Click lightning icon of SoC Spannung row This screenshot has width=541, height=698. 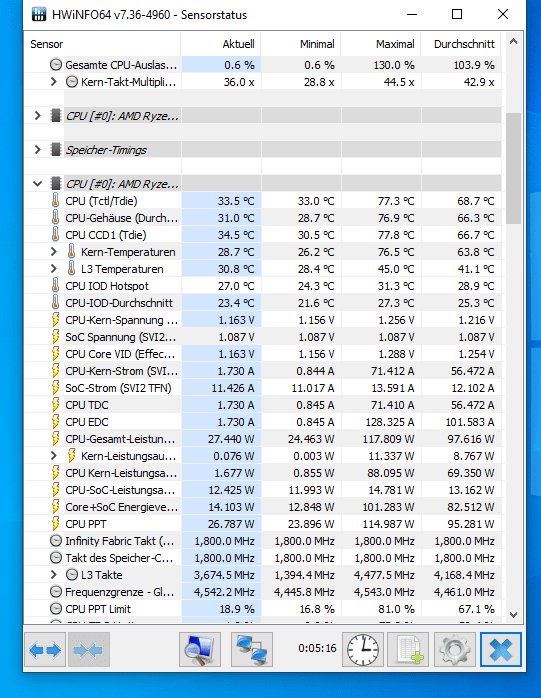pos(55,337)
